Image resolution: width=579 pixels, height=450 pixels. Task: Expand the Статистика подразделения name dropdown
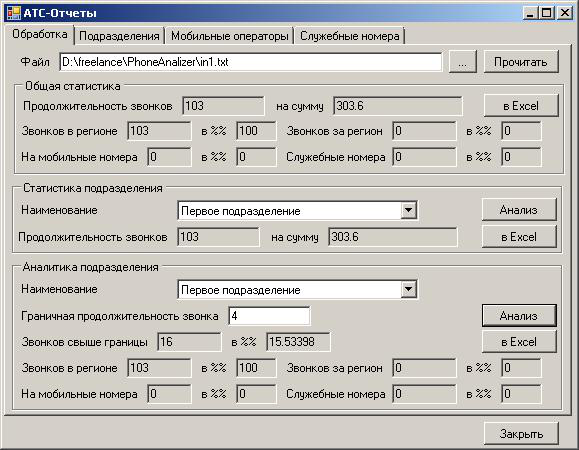[x=408, y=210]
